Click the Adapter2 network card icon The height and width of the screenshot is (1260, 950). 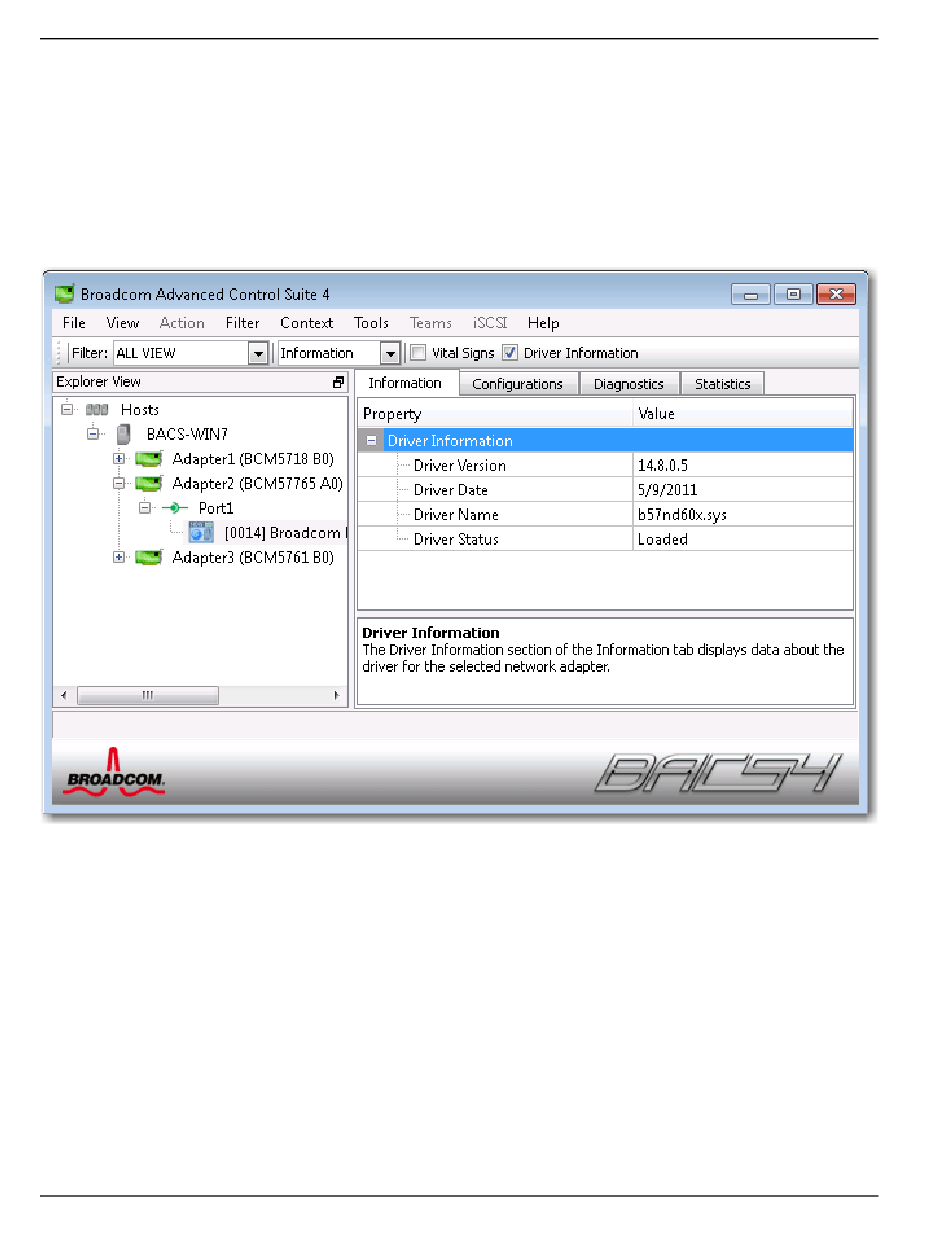coord(149,483)
